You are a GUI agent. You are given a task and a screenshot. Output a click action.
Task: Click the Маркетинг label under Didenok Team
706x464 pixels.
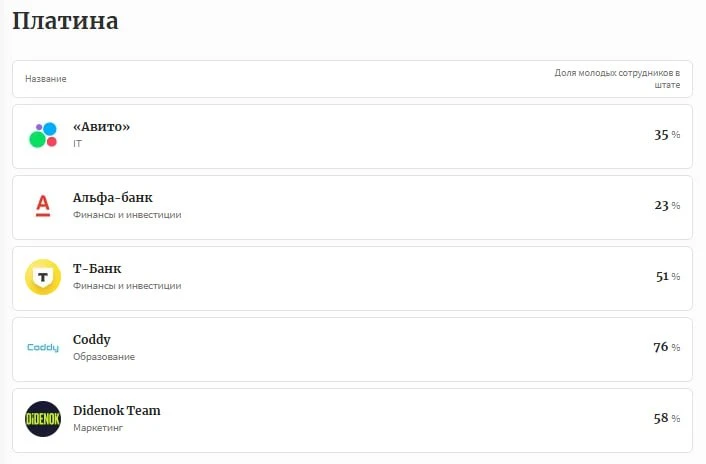[x=98, y=428]
